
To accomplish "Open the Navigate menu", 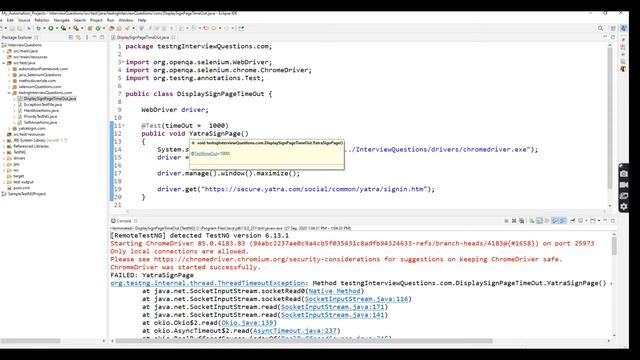I will click(x=62, y=20).
